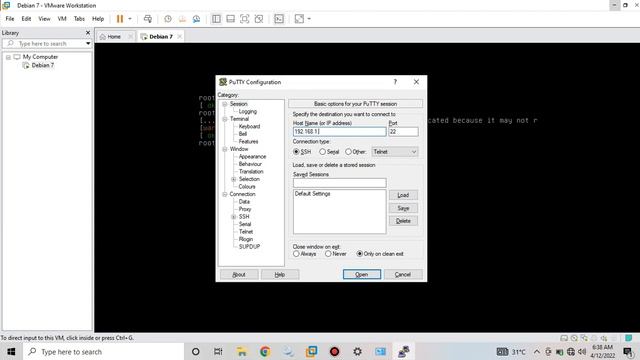The image size is (640, 360).
Task: Open Settings gear from the taskbar
Action: [358, 351]
